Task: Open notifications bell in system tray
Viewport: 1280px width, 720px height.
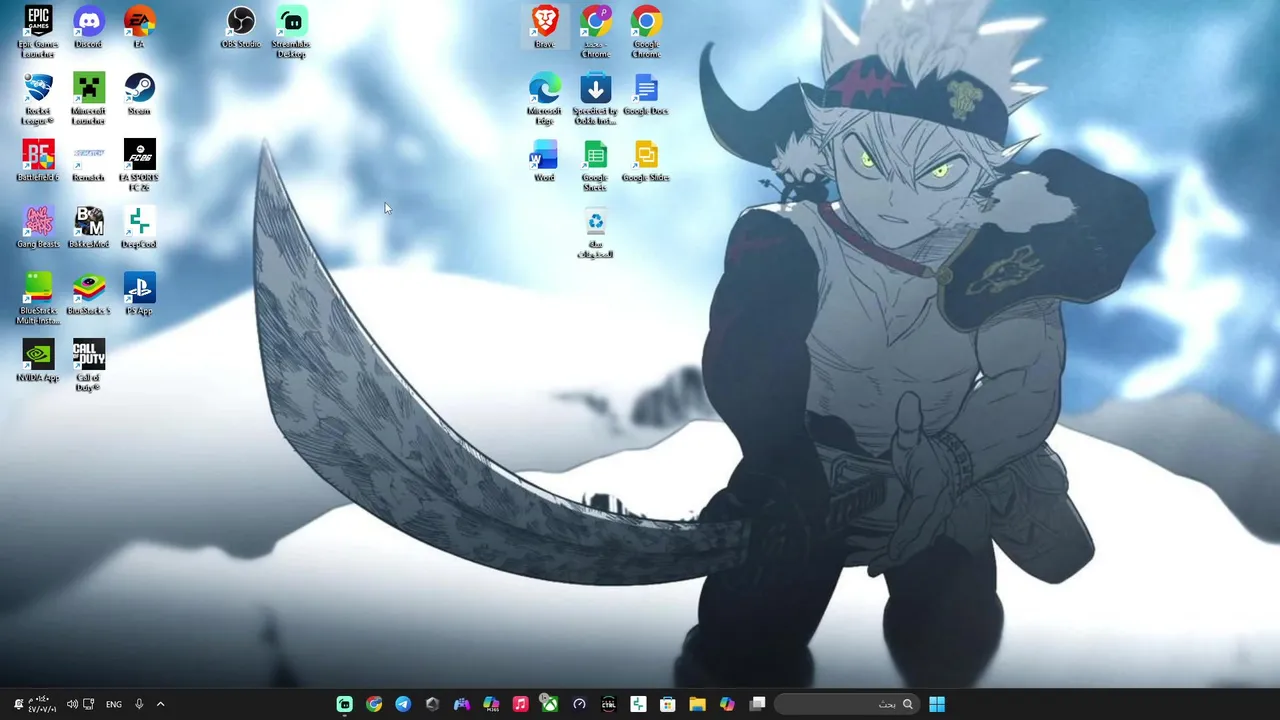Action: (x=18, y=704)
